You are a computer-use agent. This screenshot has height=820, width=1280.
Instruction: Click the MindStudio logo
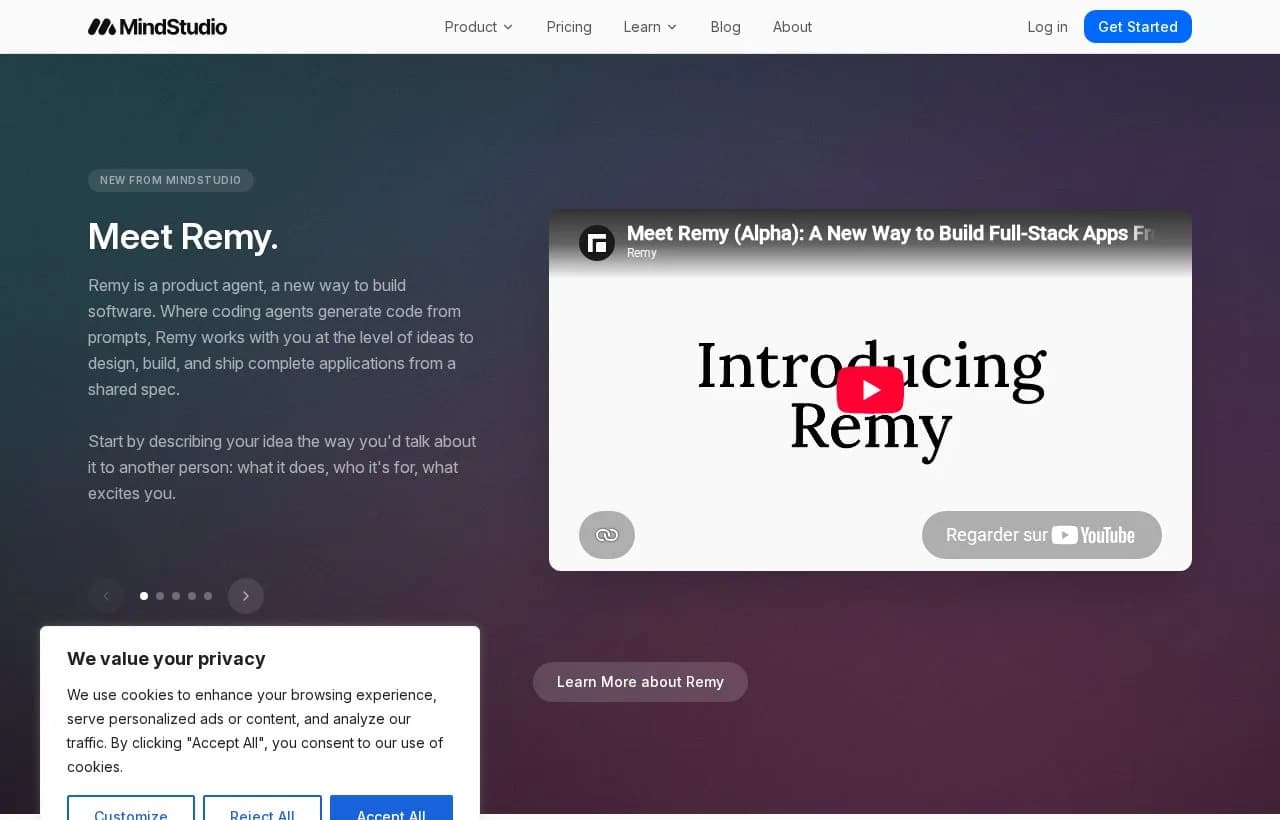pyautogui.click(x=157, y=27)
